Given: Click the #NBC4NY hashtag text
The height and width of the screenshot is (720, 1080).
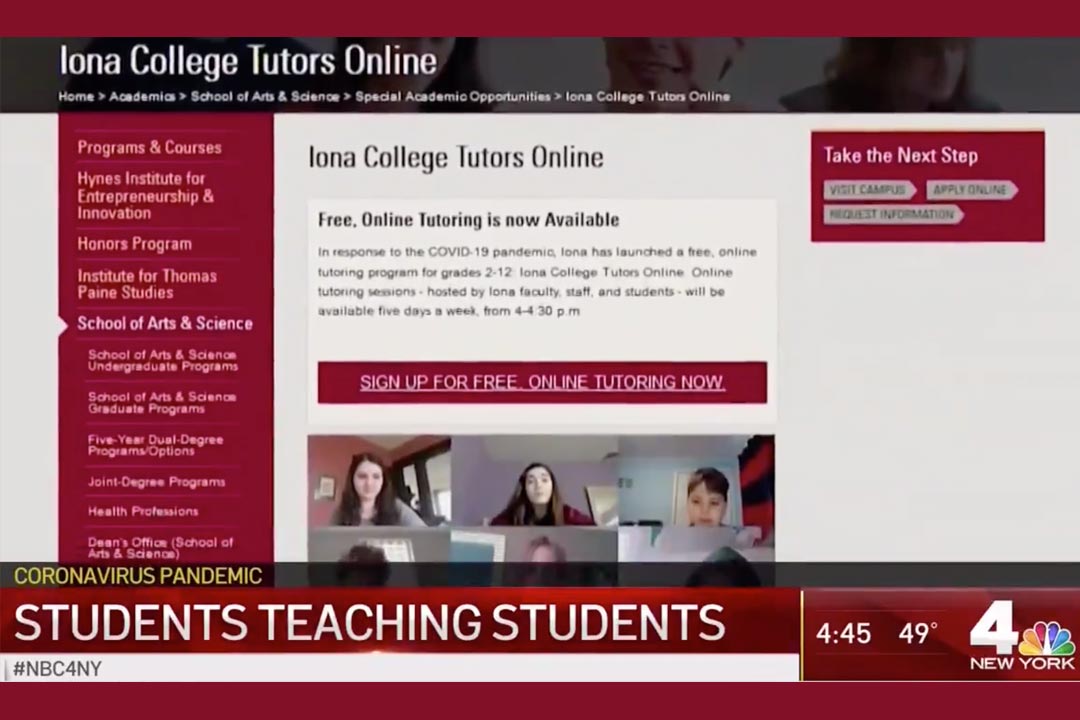Looking at the screenshot, I should (57, 668).
